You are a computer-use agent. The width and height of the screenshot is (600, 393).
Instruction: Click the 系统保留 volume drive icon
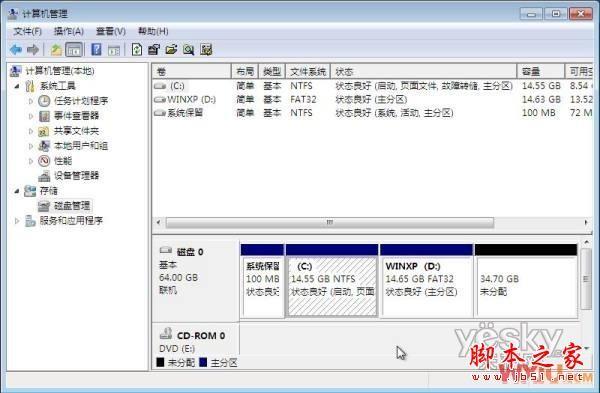[x=160, y=113]
